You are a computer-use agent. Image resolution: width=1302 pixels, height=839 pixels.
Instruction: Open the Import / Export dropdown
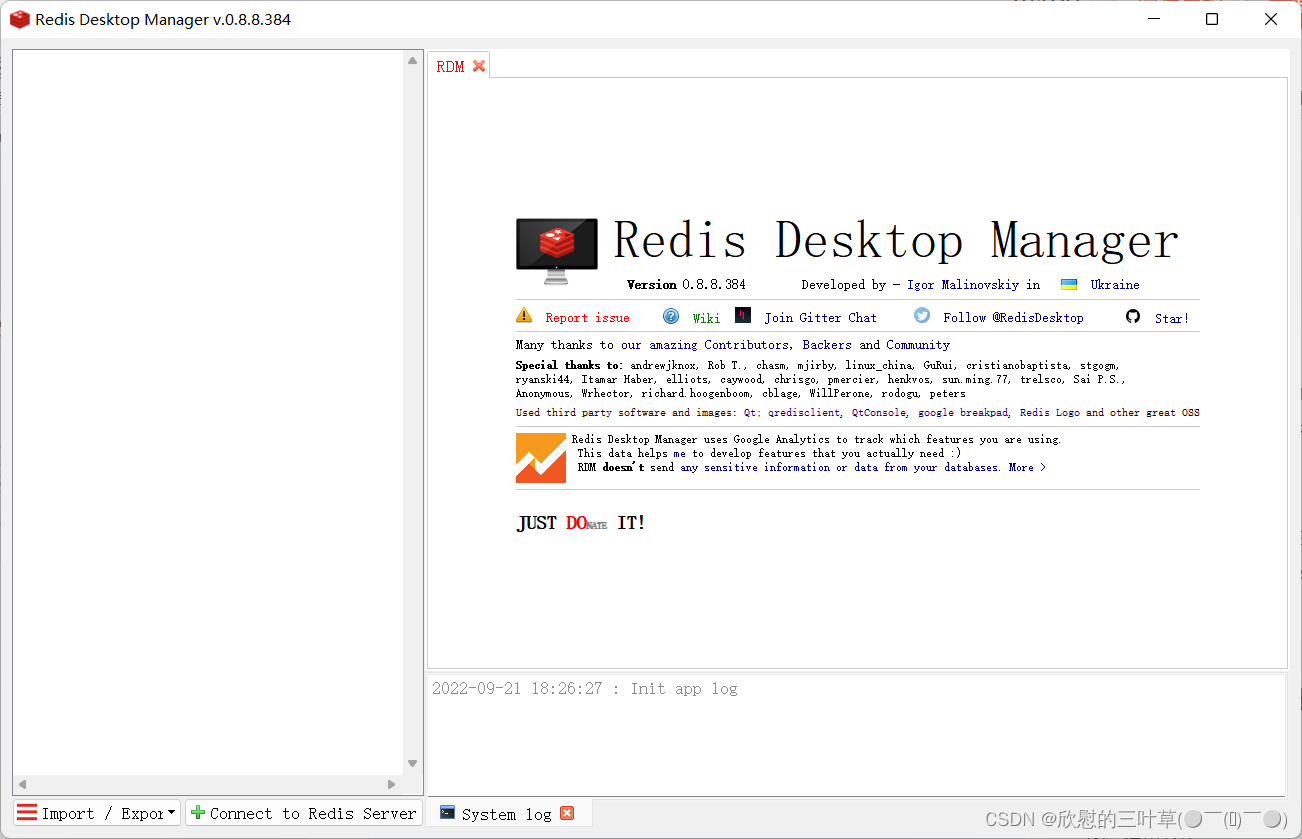click(x=97, y=813)
